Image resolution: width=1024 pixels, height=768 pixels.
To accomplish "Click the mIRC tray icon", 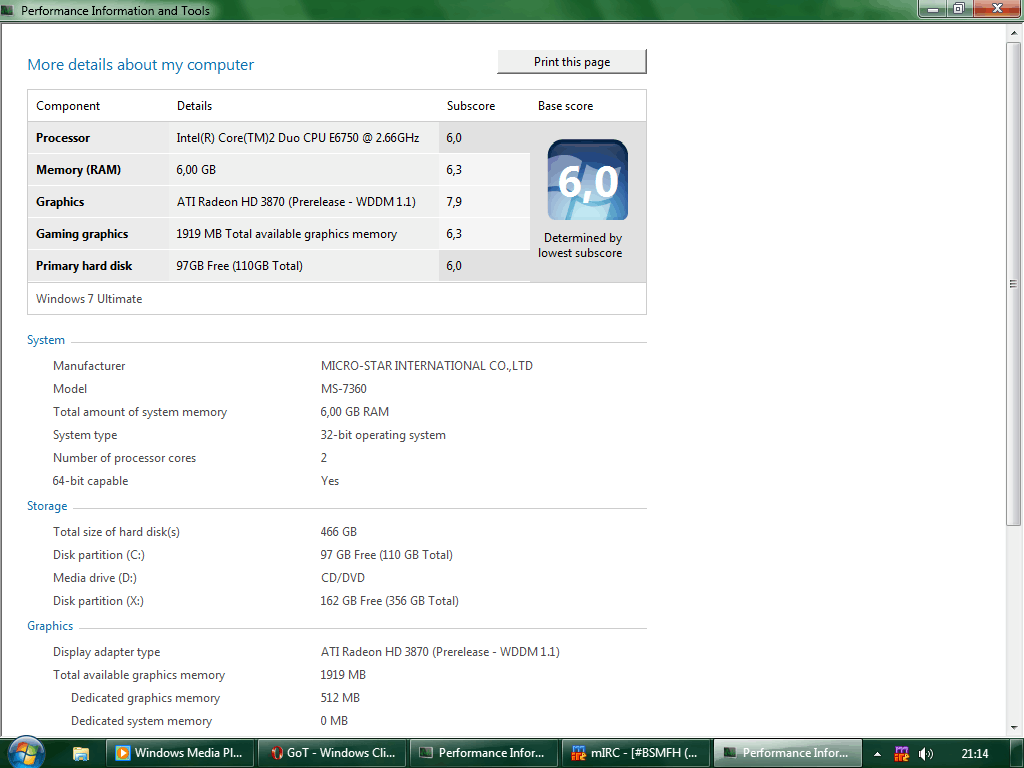I will pyautogui.click(x=902, y=754).
